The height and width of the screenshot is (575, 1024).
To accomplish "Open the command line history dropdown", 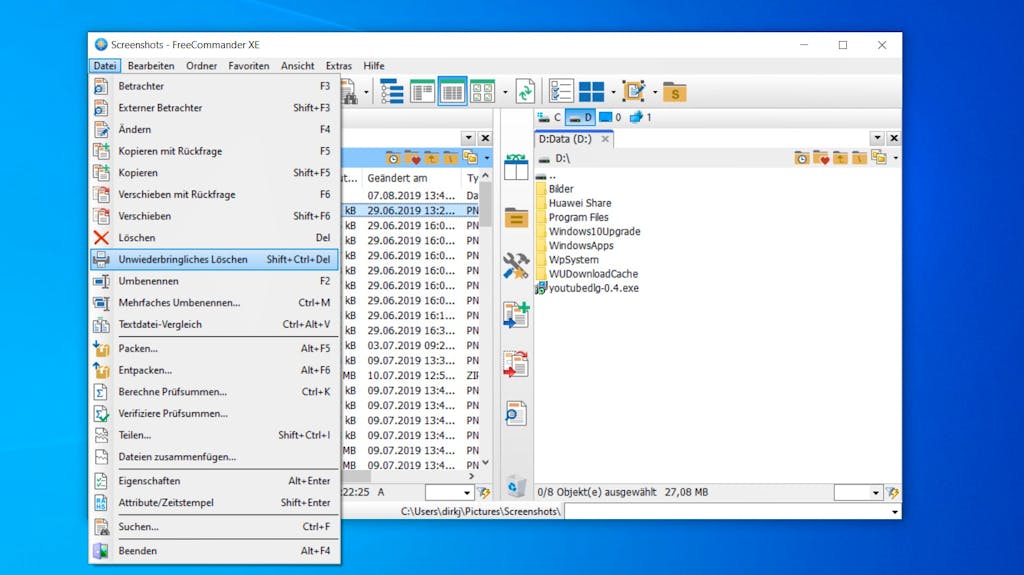I will [895, 512].
